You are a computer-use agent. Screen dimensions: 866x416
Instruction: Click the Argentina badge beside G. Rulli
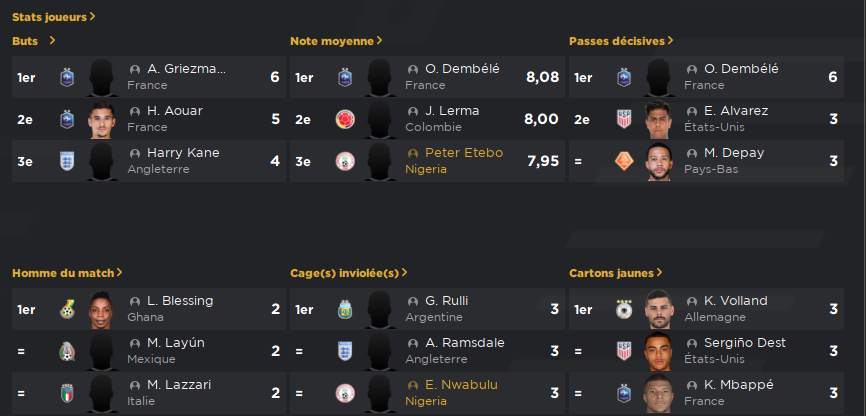tap(345, 309)
